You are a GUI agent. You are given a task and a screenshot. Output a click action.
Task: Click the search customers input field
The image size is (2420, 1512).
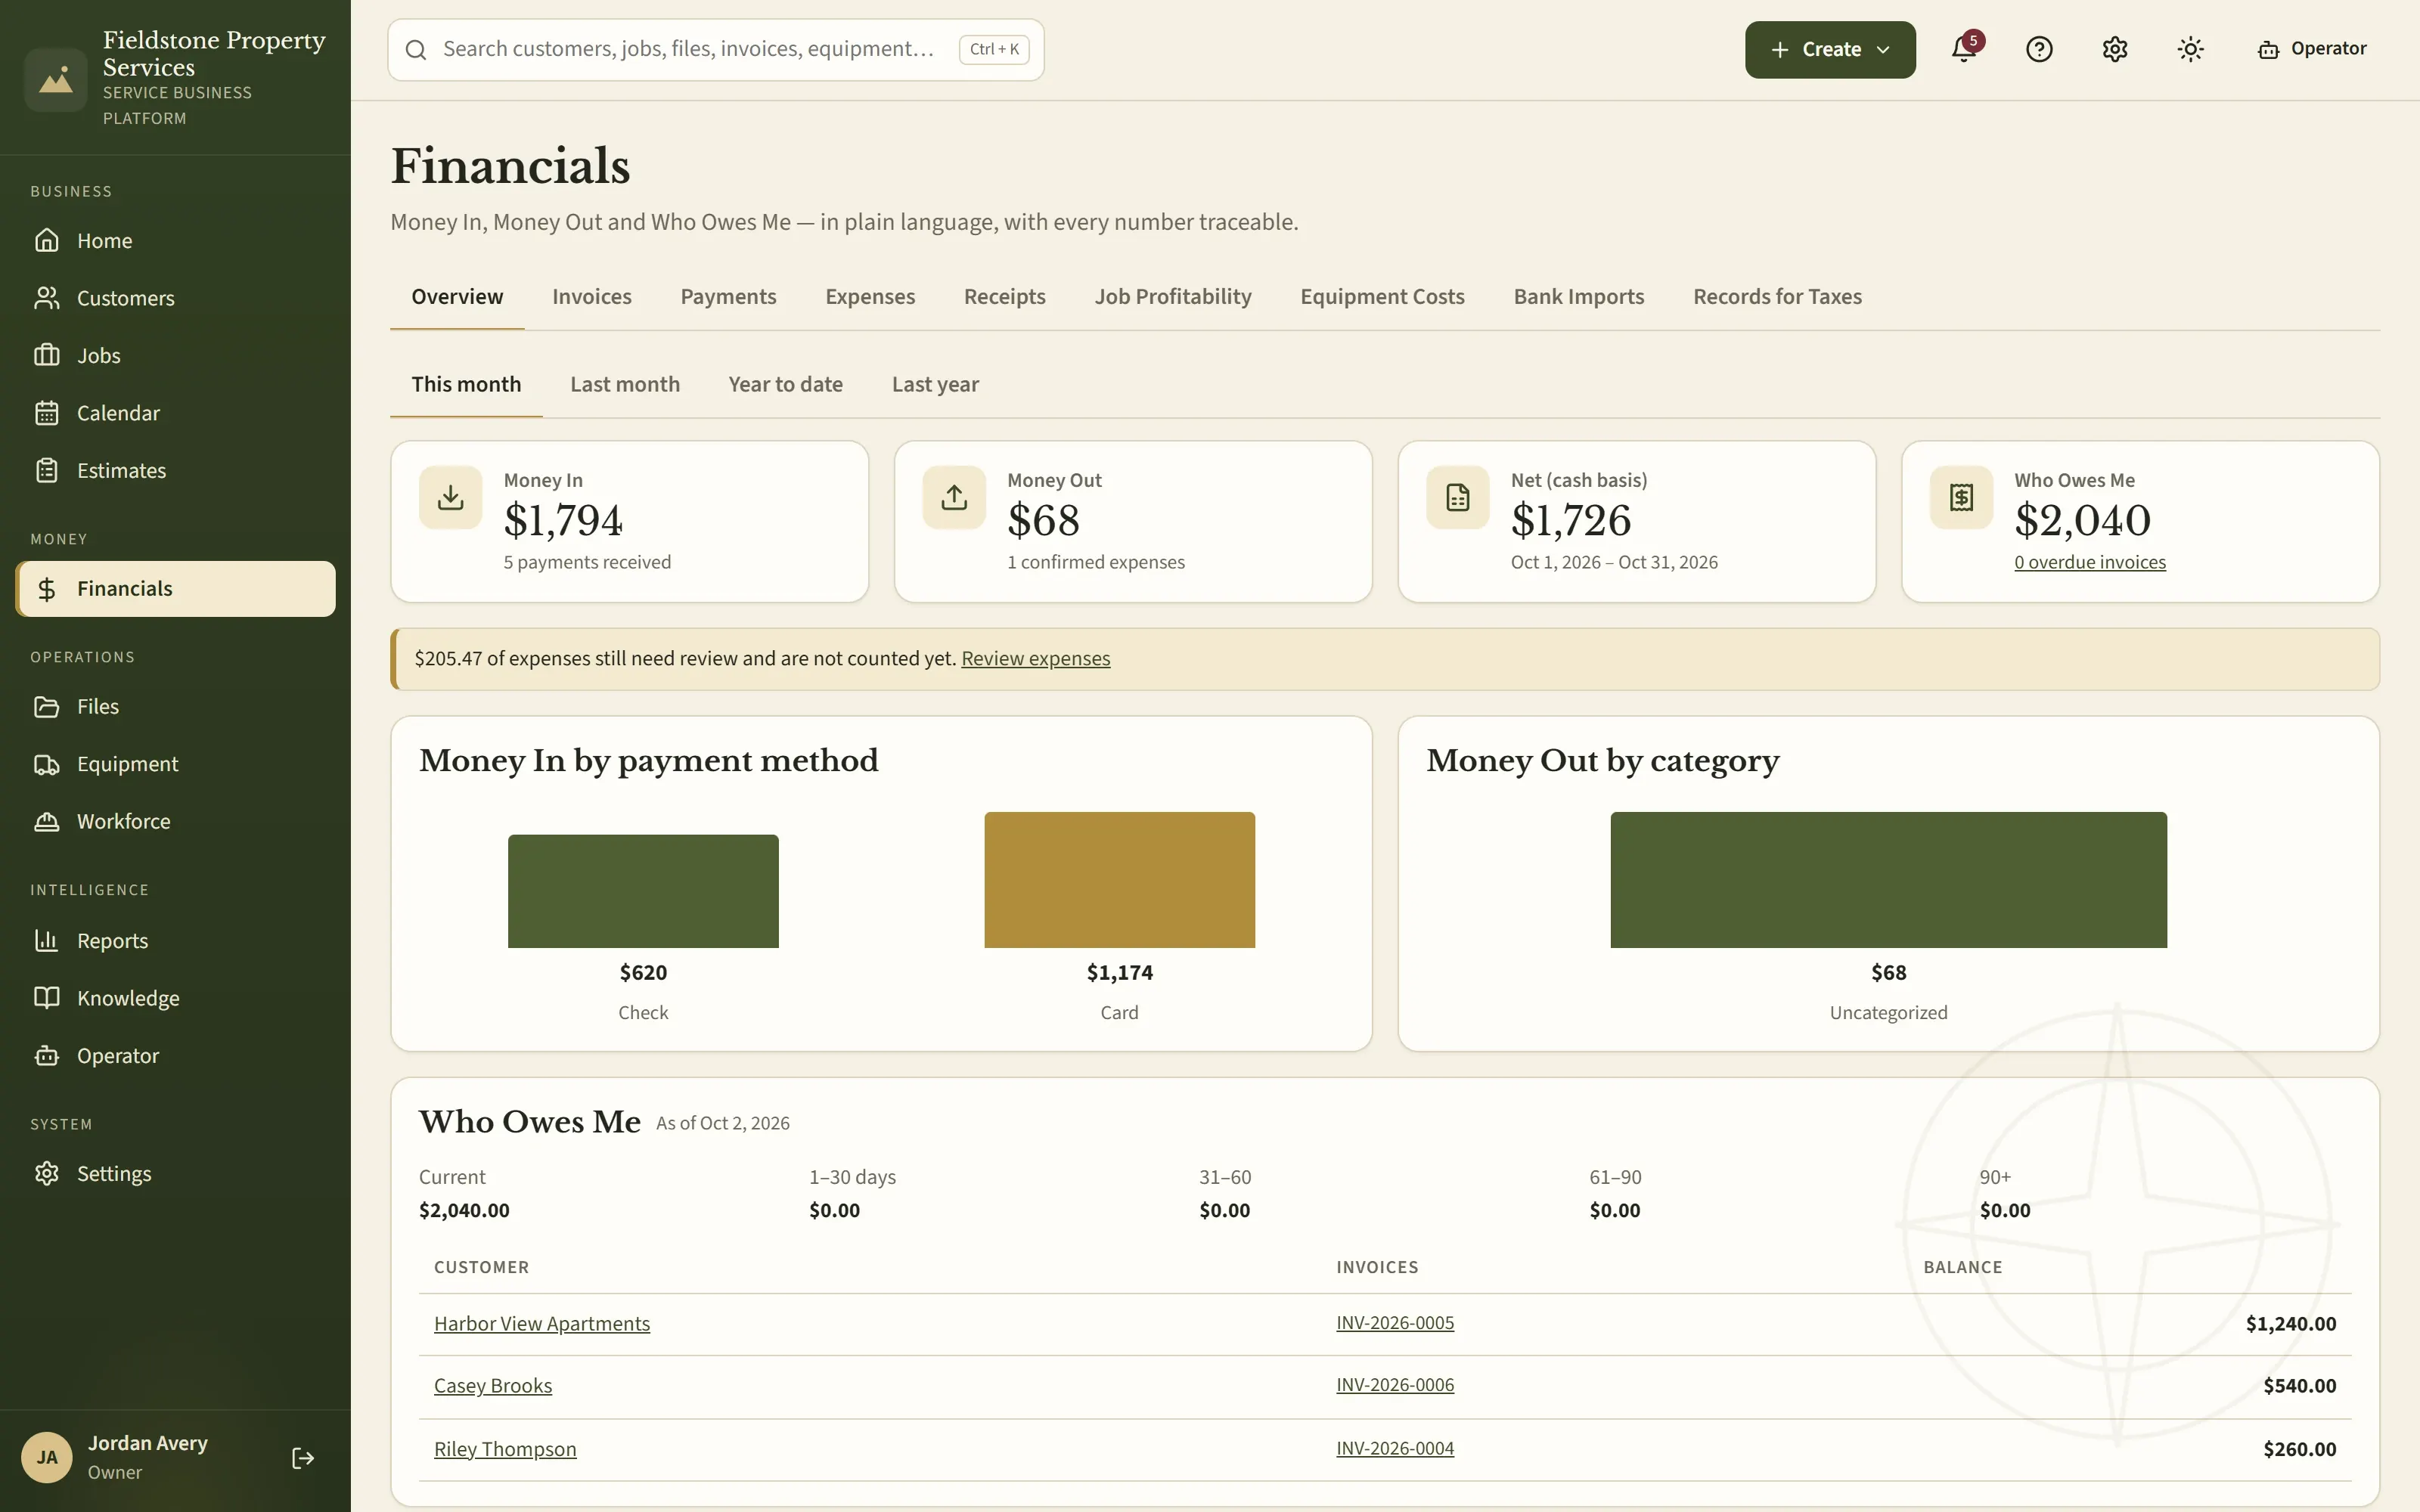click(x=715, y=49)
